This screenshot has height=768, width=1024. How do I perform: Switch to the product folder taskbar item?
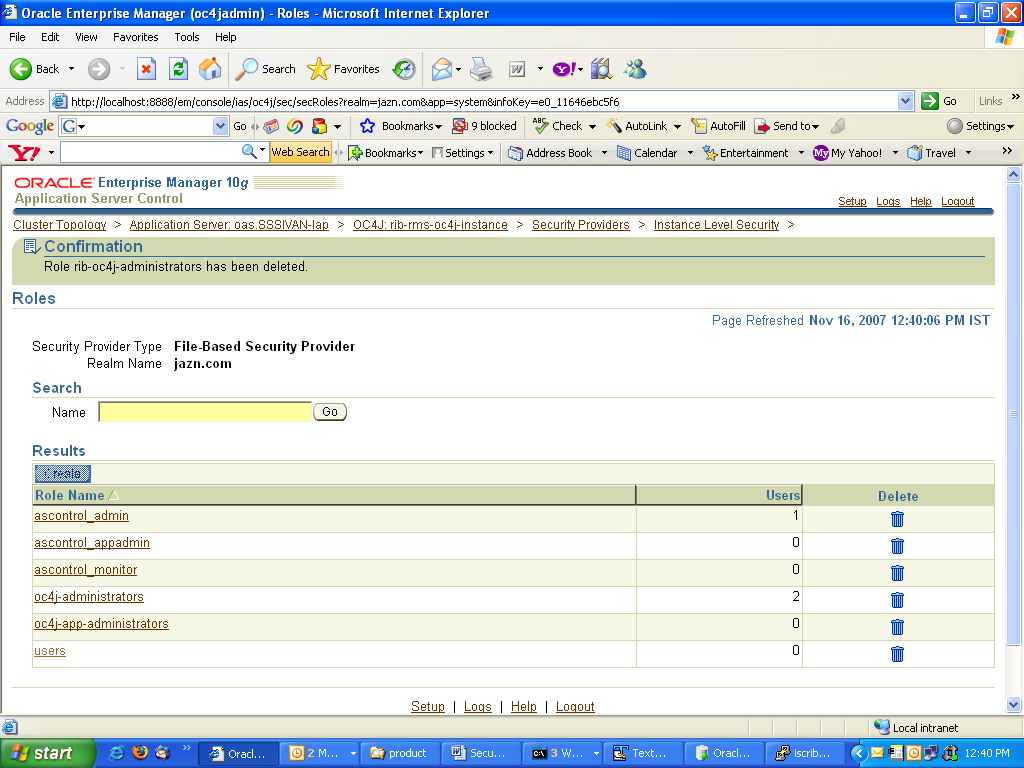[400, 753]
